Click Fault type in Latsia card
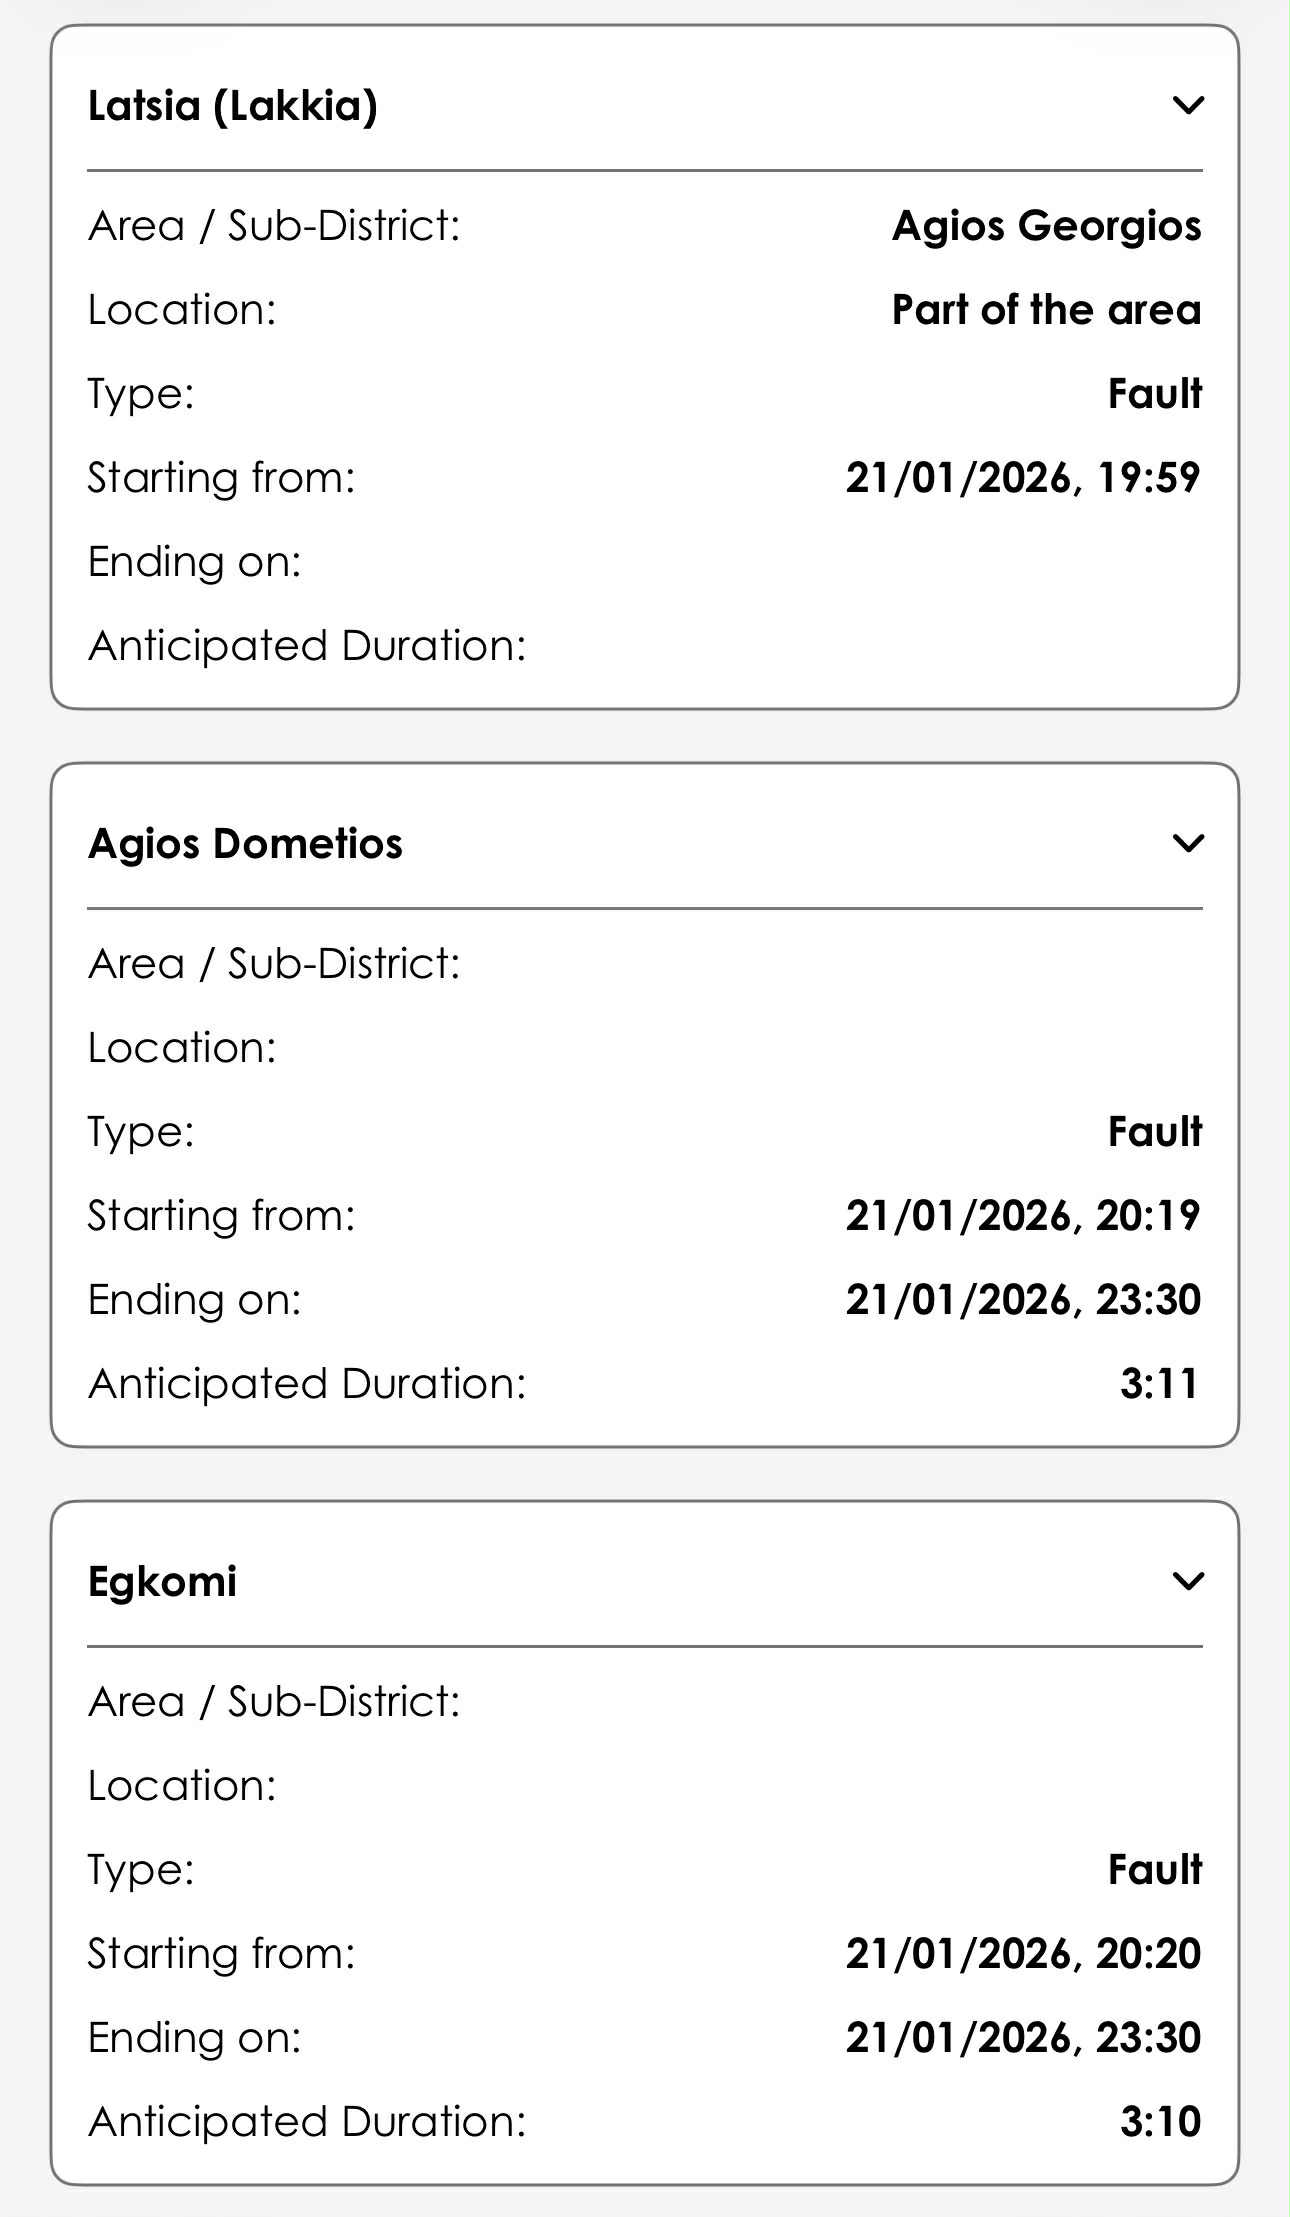Image resolution: width=1290 pixels, height=2217 pixels. 1154,394
